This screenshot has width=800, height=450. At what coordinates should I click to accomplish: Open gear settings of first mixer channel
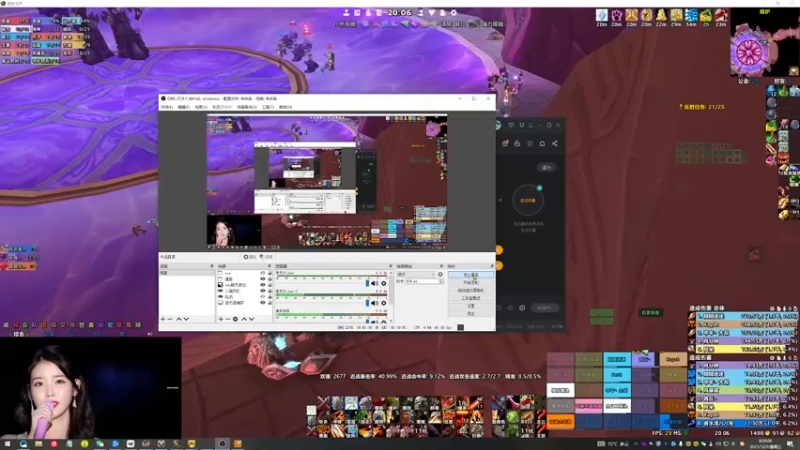384,284
